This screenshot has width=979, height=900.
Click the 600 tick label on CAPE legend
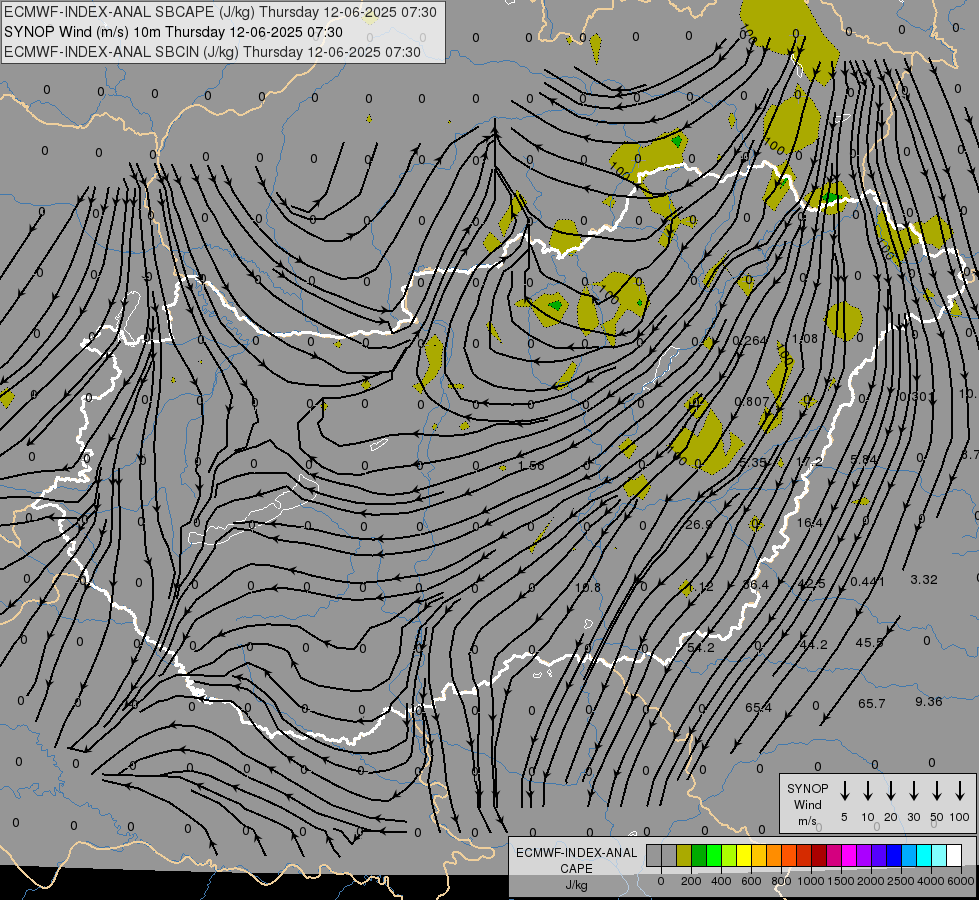[751, 881]
